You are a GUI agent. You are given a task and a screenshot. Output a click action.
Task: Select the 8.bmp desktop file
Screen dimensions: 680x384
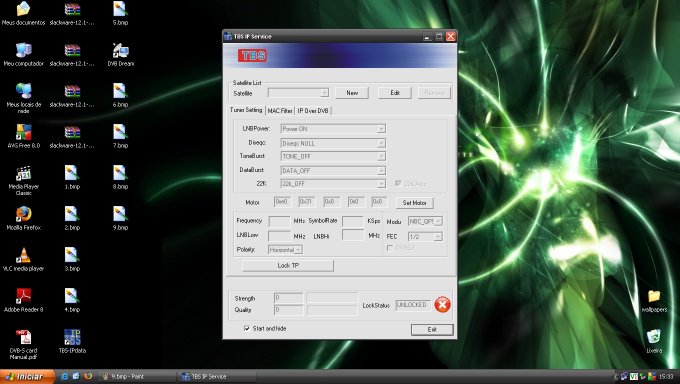pyautogui.click(x=120, y=177)
